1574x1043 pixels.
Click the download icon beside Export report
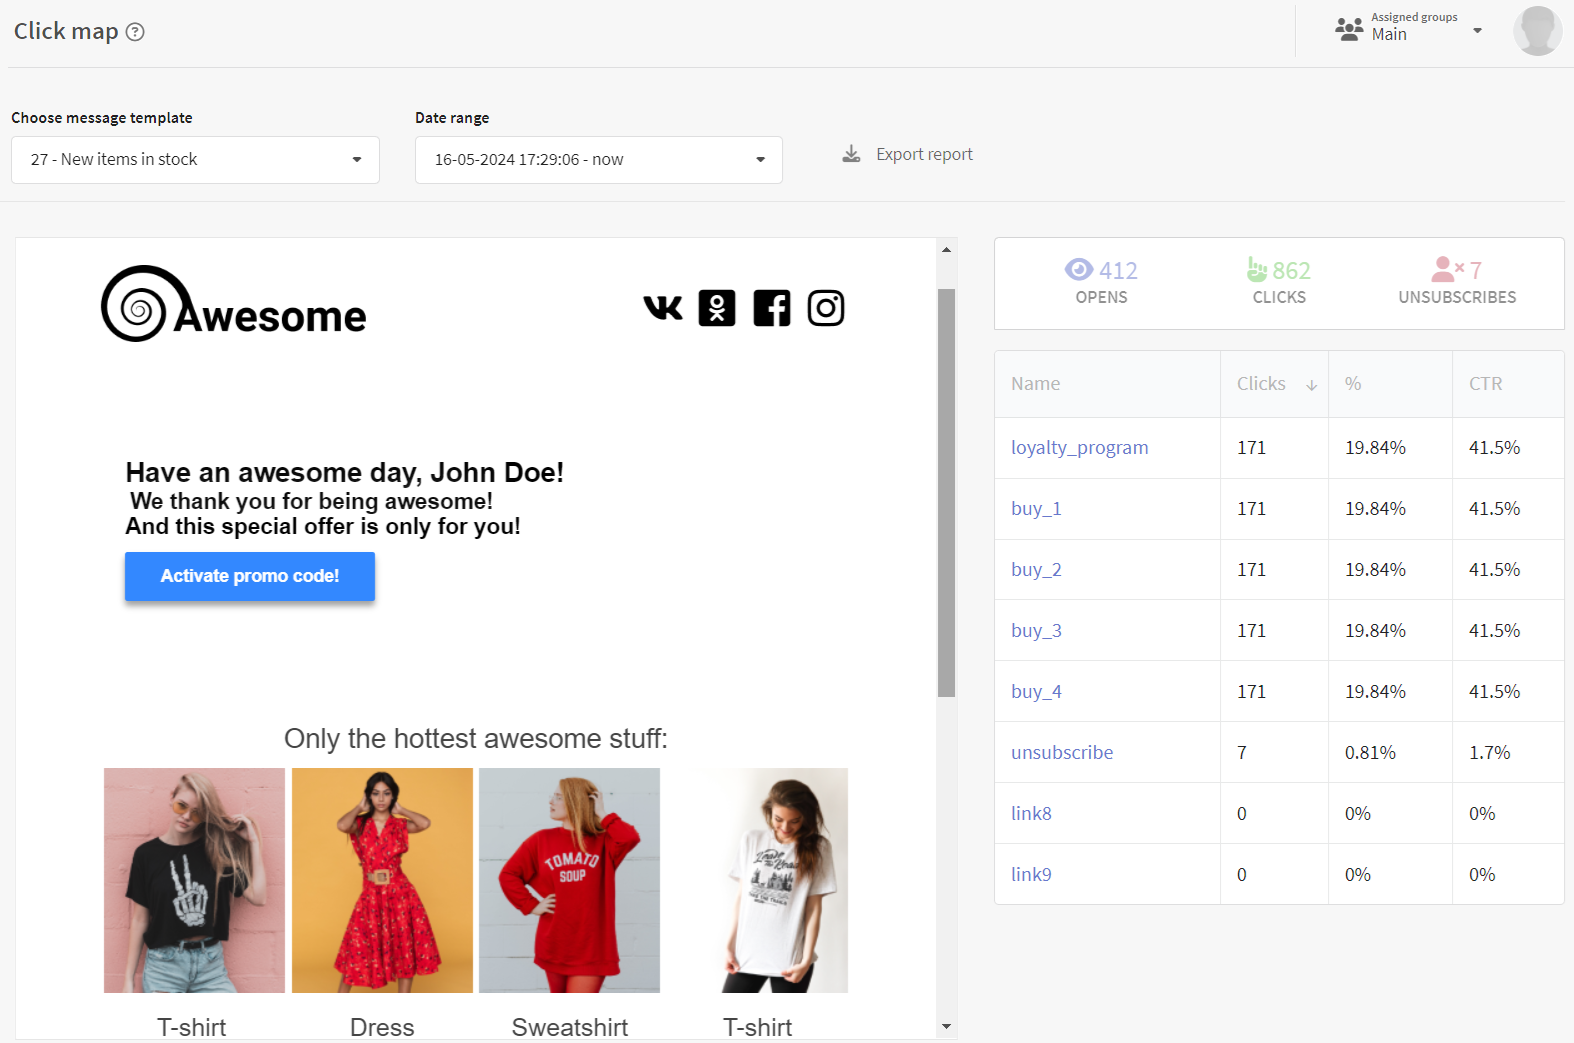(851, 154)
